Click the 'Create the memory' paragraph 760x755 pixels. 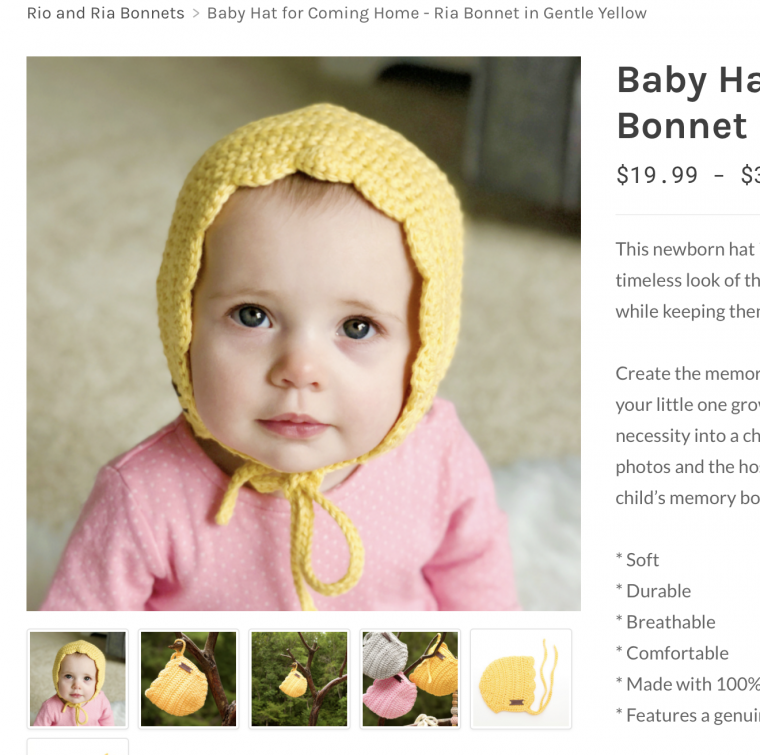(688, 436)
